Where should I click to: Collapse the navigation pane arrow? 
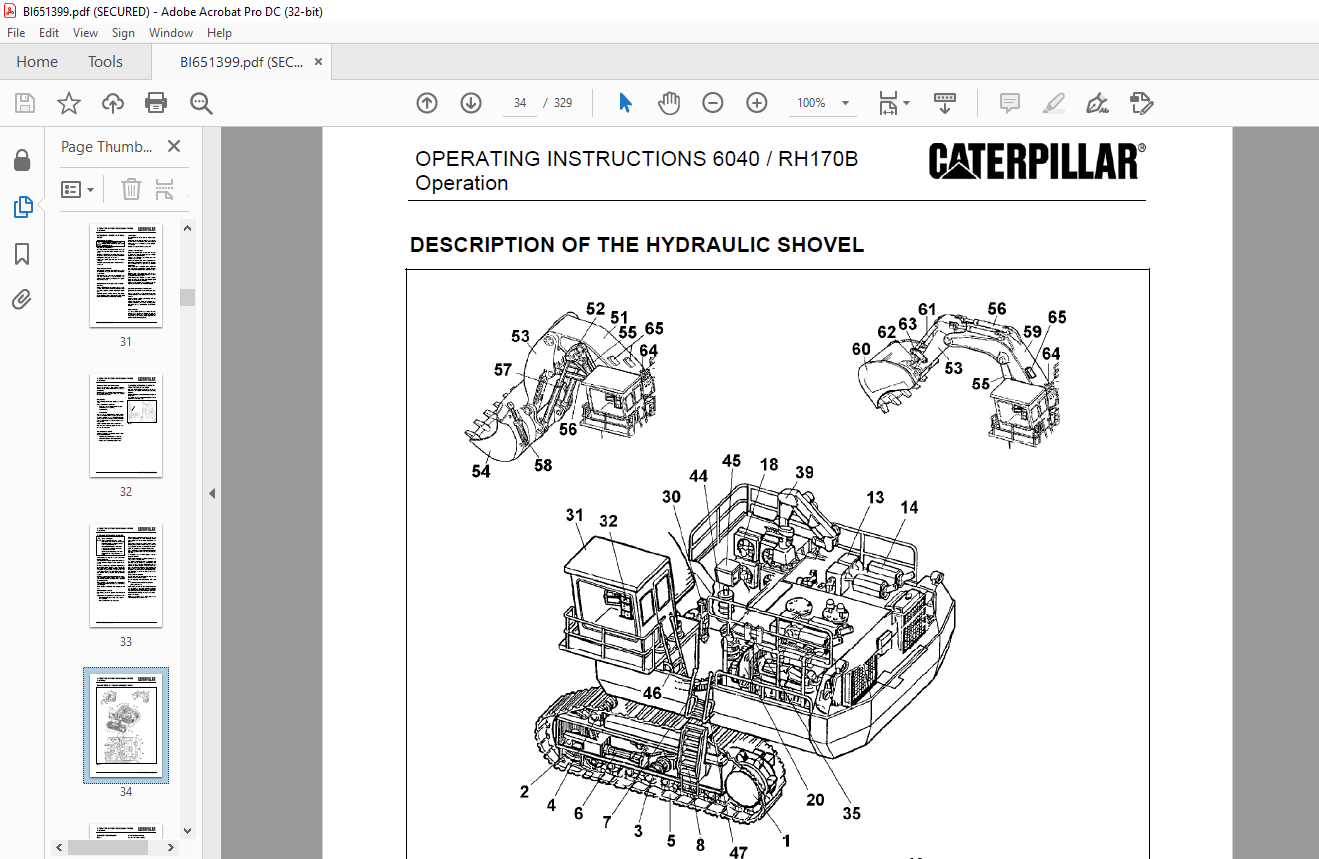211,493
